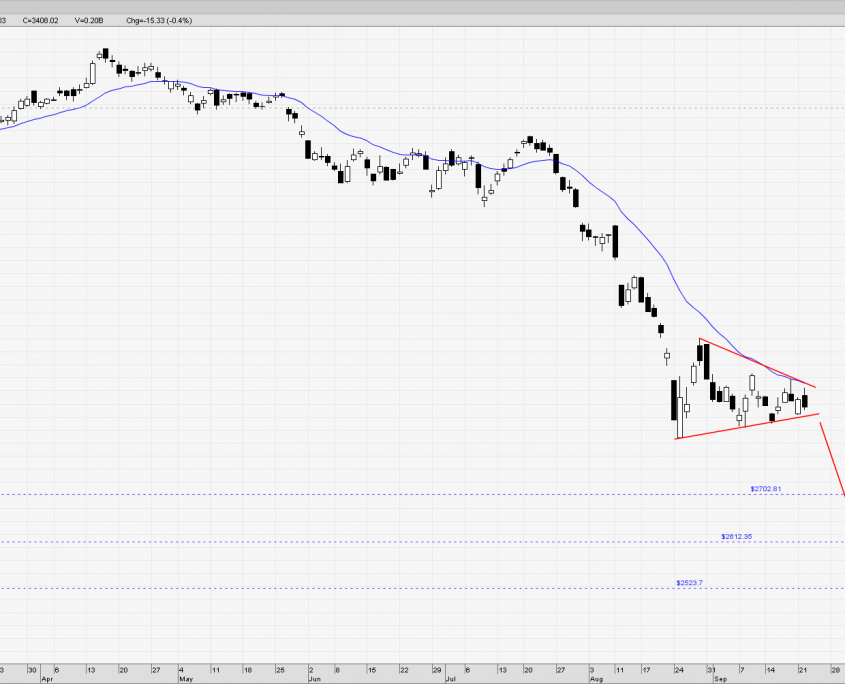Click the May month label on time axis
Viewport: 845px width, 684px height.
186,677
